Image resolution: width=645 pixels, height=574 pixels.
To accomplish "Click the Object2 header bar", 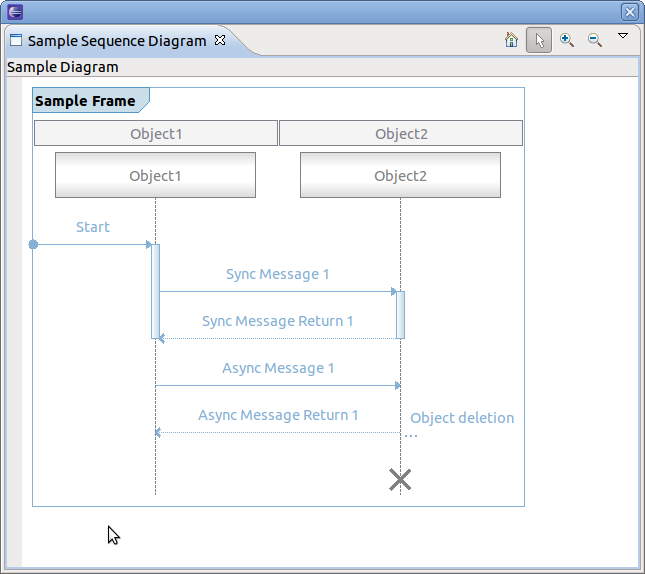I will coord(401,134).
